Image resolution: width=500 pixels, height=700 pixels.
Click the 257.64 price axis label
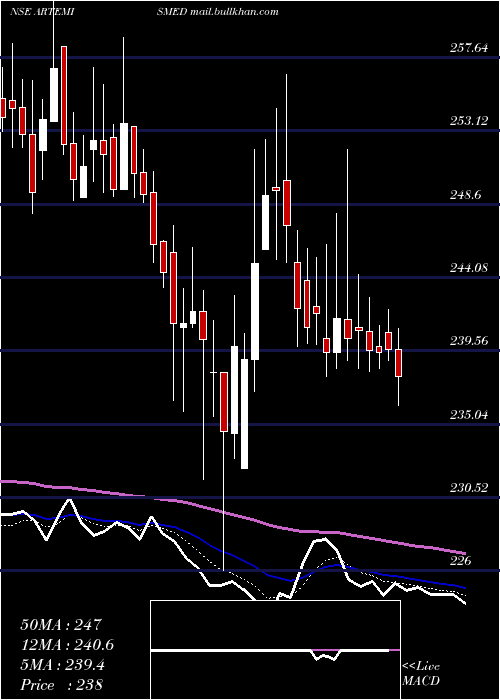pyautogui.click(x=469, y=47)
